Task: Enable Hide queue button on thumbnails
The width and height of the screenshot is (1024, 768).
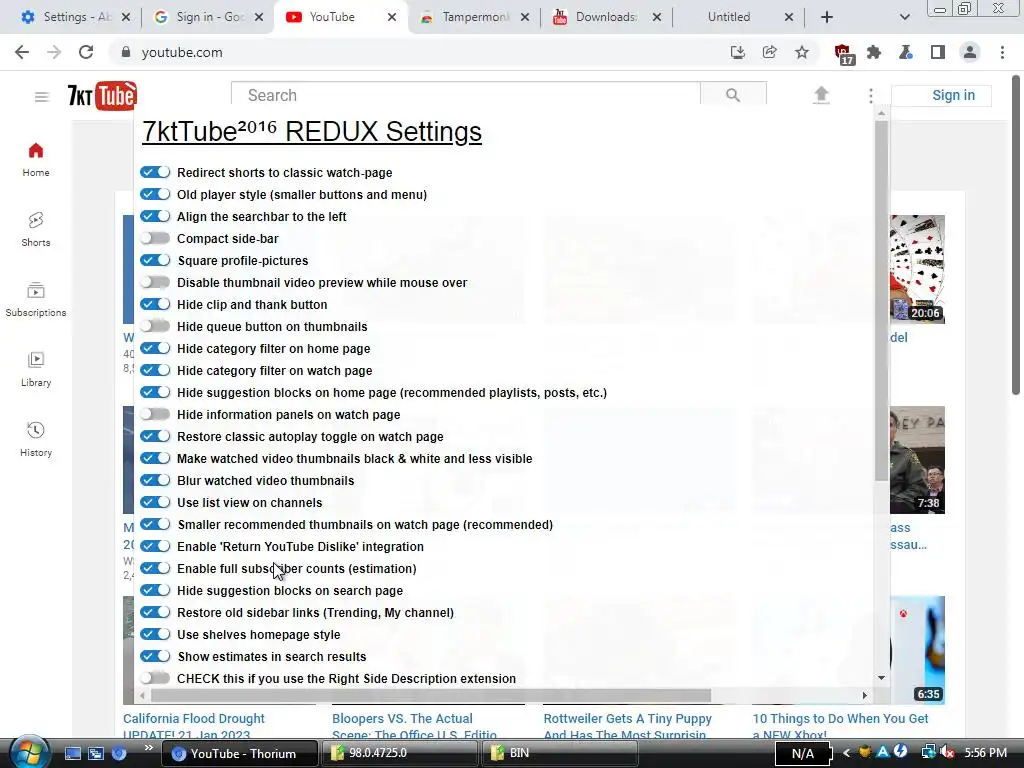Action: click(x=155, y=327)
